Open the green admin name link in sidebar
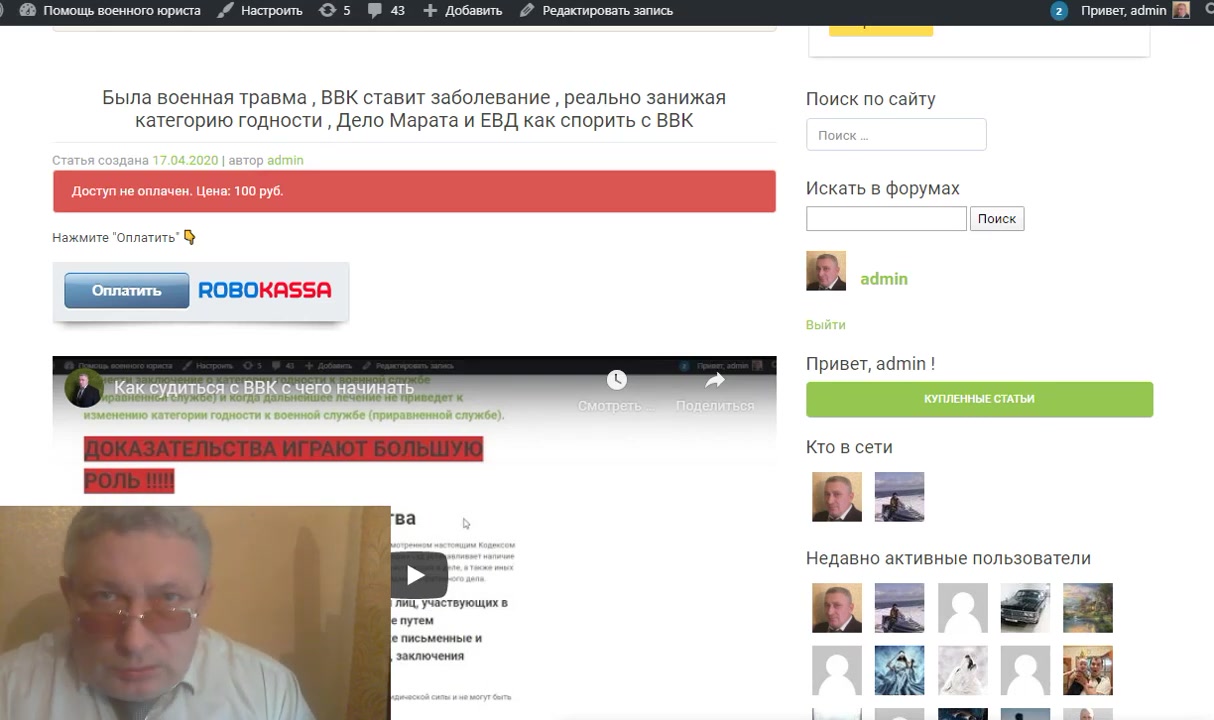Viewport: 1214px width, 720px height. coord(884,279)
